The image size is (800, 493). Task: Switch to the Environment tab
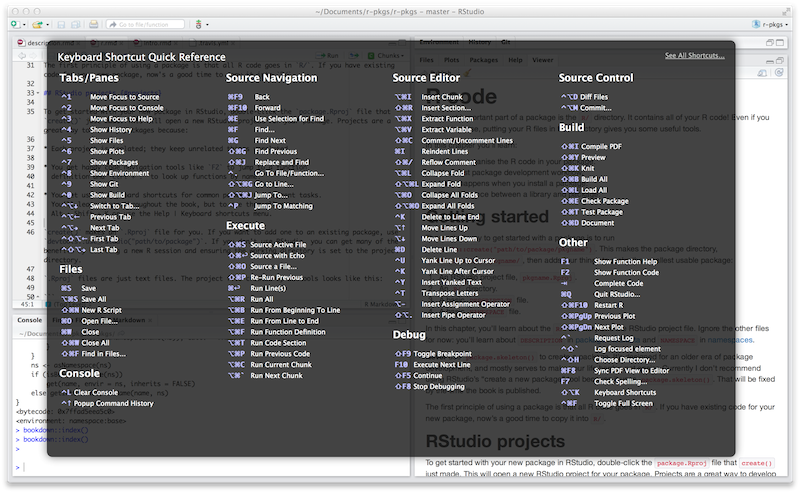point(439,44)
